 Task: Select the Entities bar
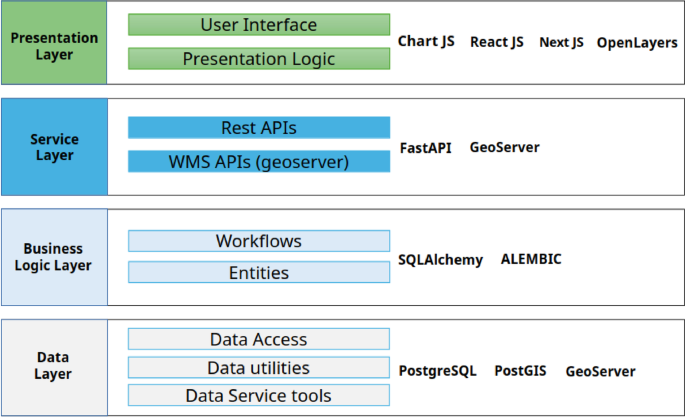point(259,273)
